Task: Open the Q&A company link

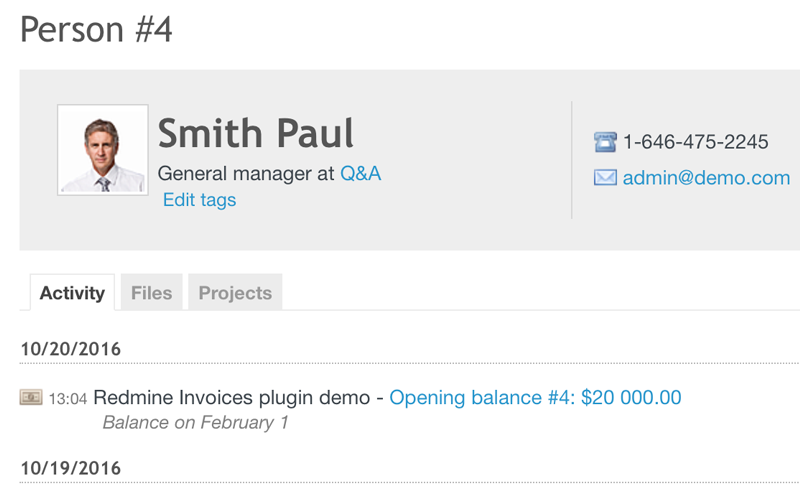Action: pyautogui.click(x=360, y=173)
